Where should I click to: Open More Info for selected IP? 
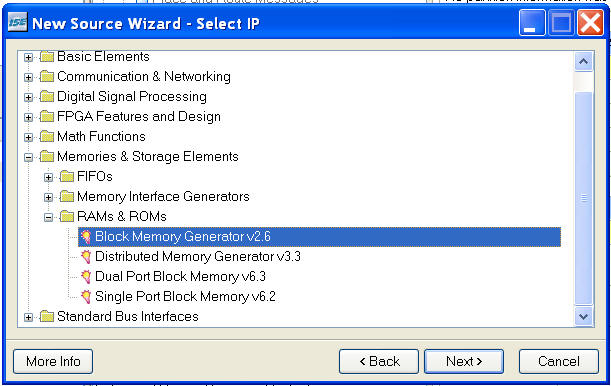[53, 361]
